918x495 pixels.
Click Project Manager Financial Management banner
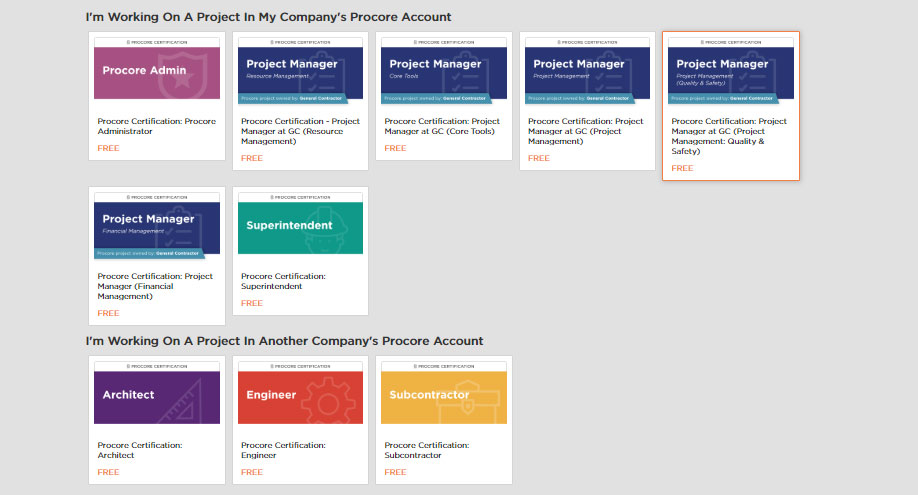pyautogui.click(x=157, y=226)
